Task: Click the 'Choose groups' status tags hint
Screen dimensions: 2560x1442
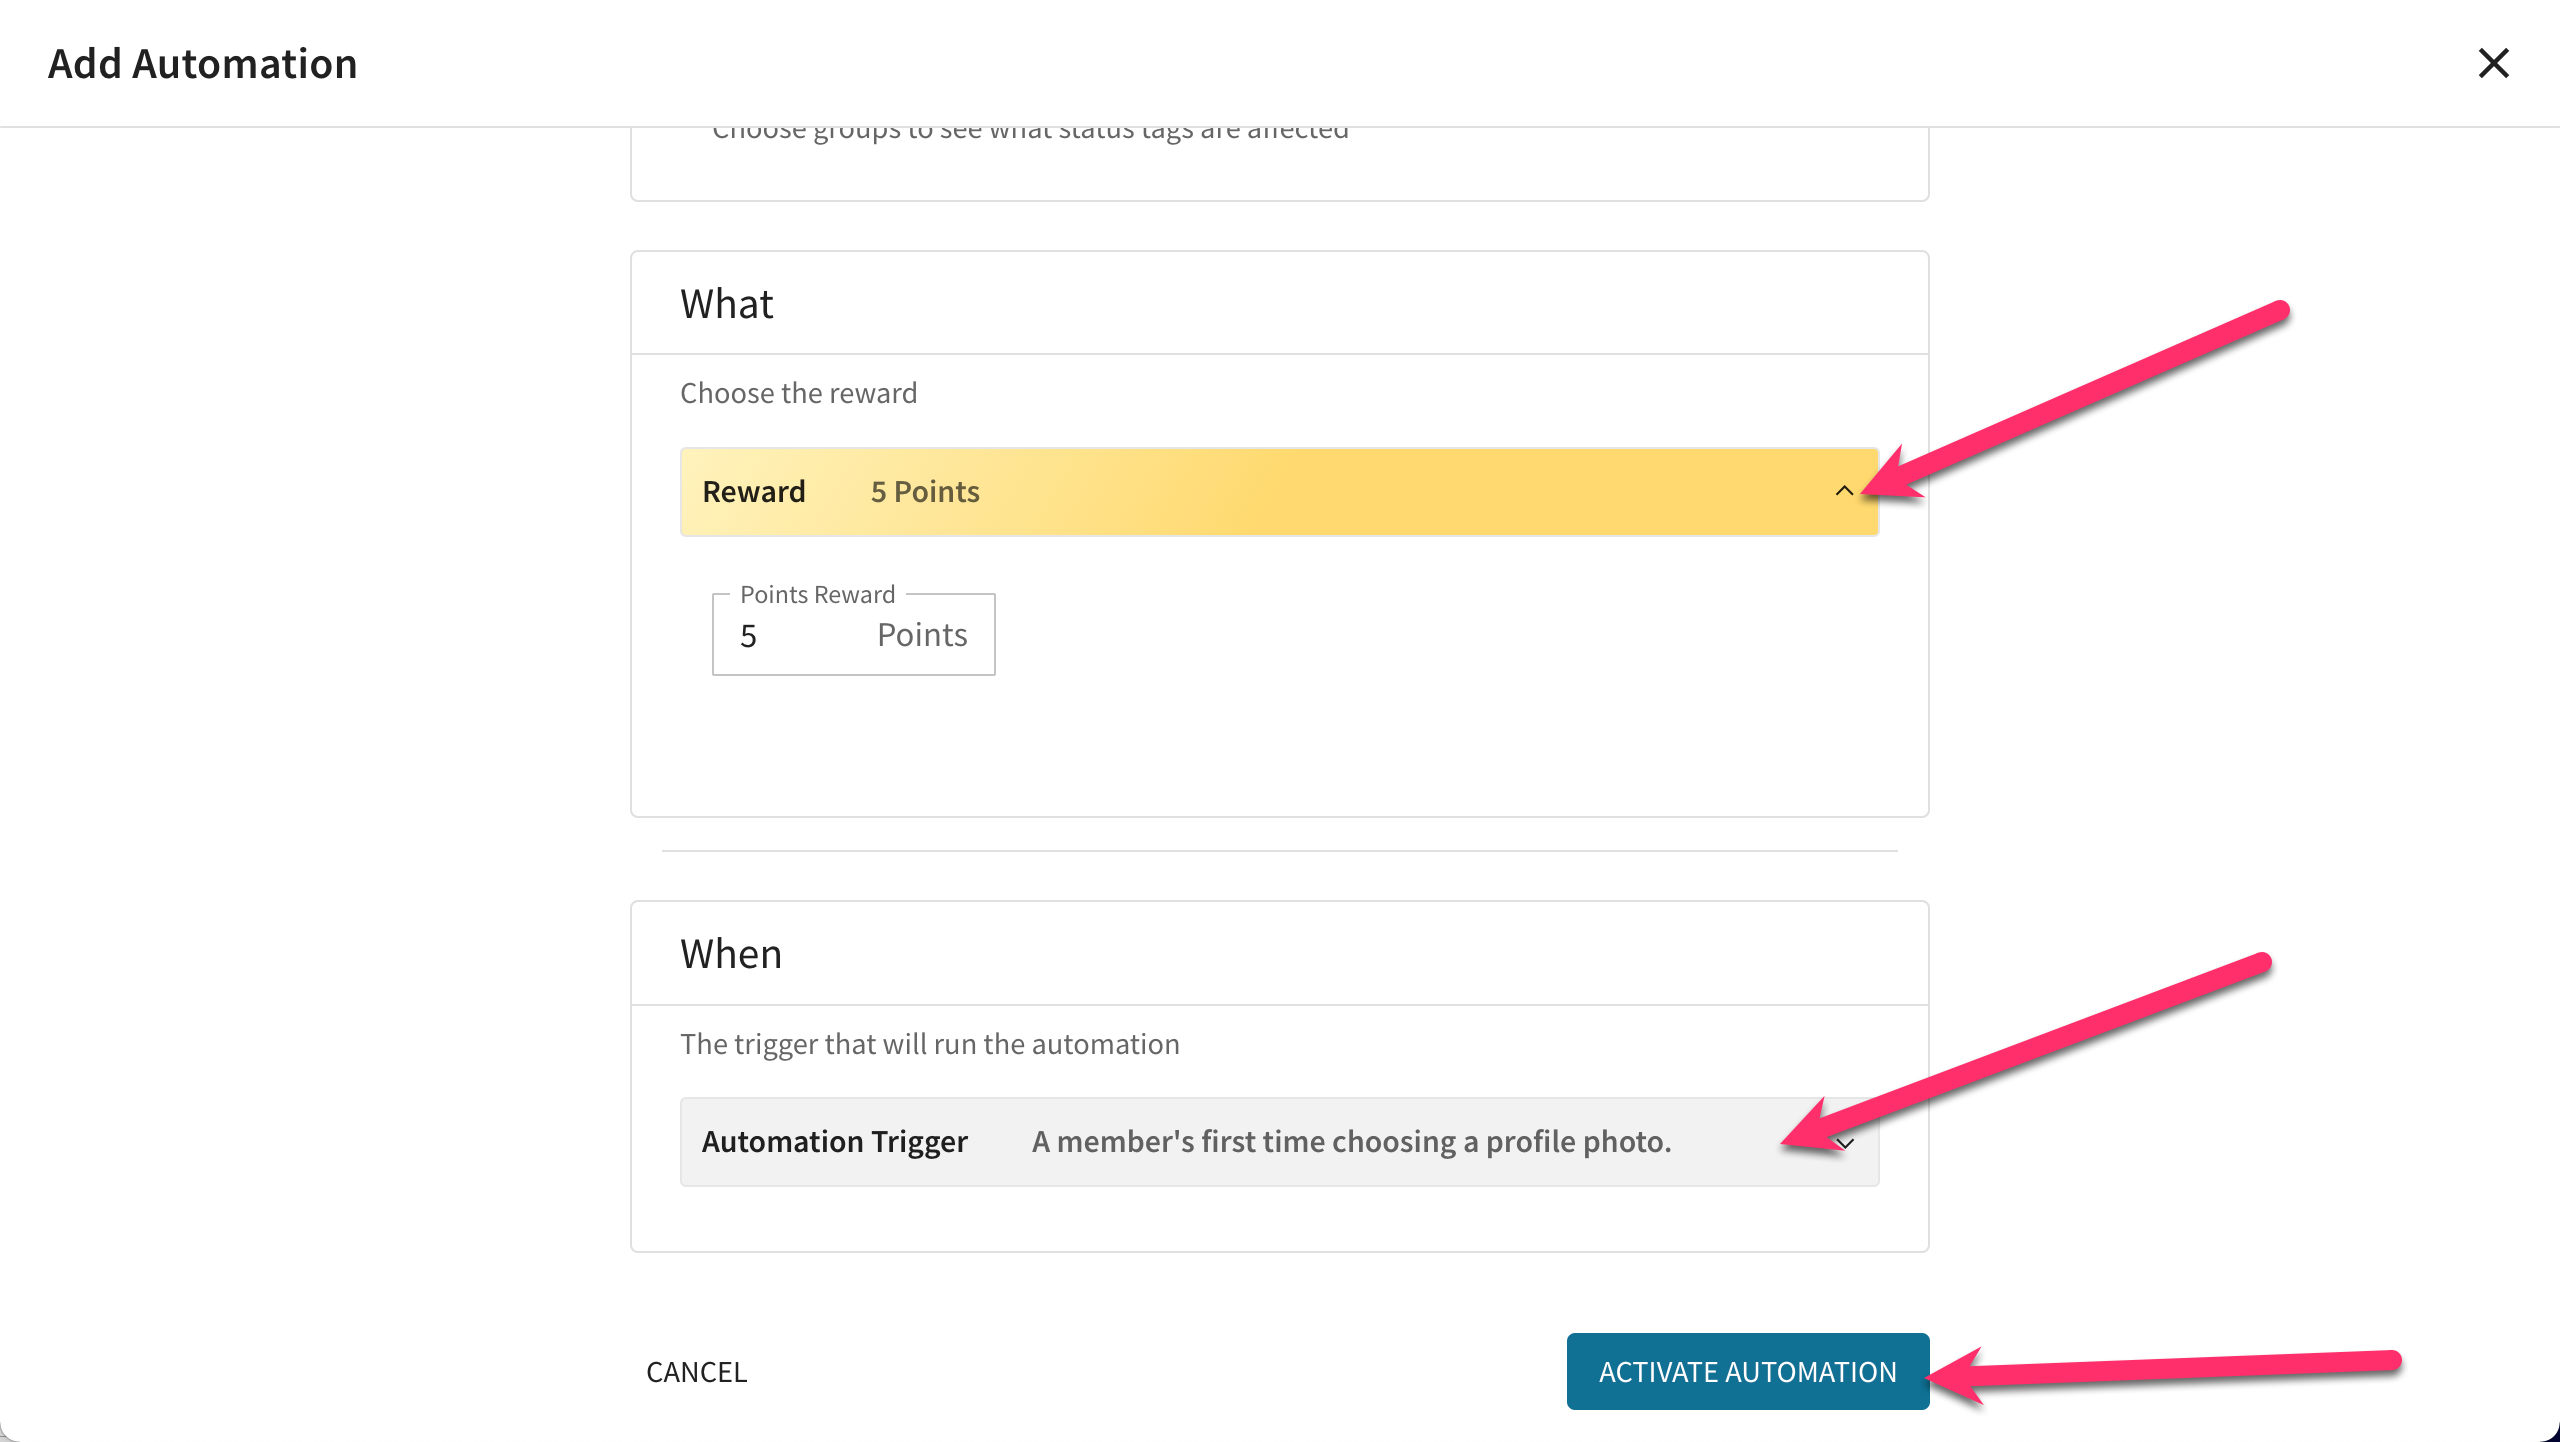Action: (x=1030, y=132)
